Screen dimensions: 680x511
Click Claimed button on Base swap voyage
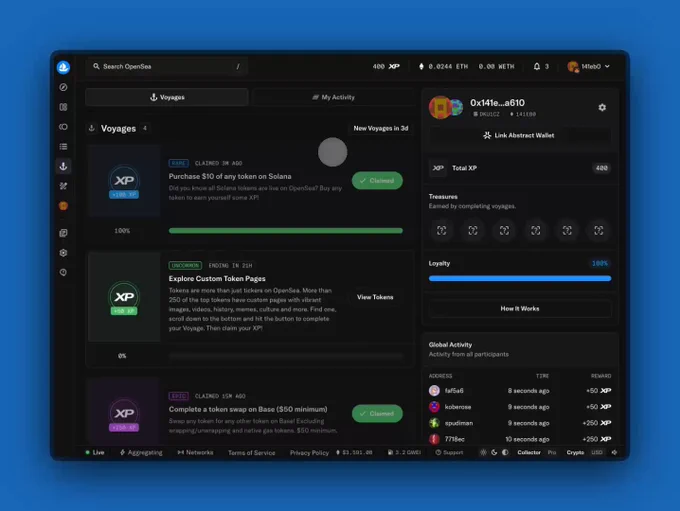[377, 413]
